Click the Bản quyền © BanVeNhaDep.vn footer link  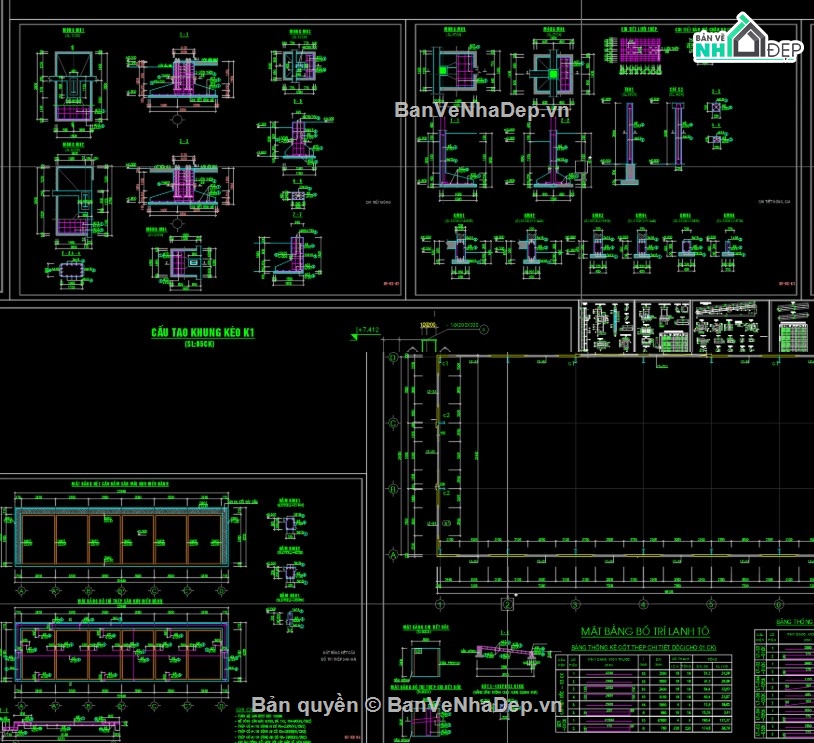[x=400, y=704]
